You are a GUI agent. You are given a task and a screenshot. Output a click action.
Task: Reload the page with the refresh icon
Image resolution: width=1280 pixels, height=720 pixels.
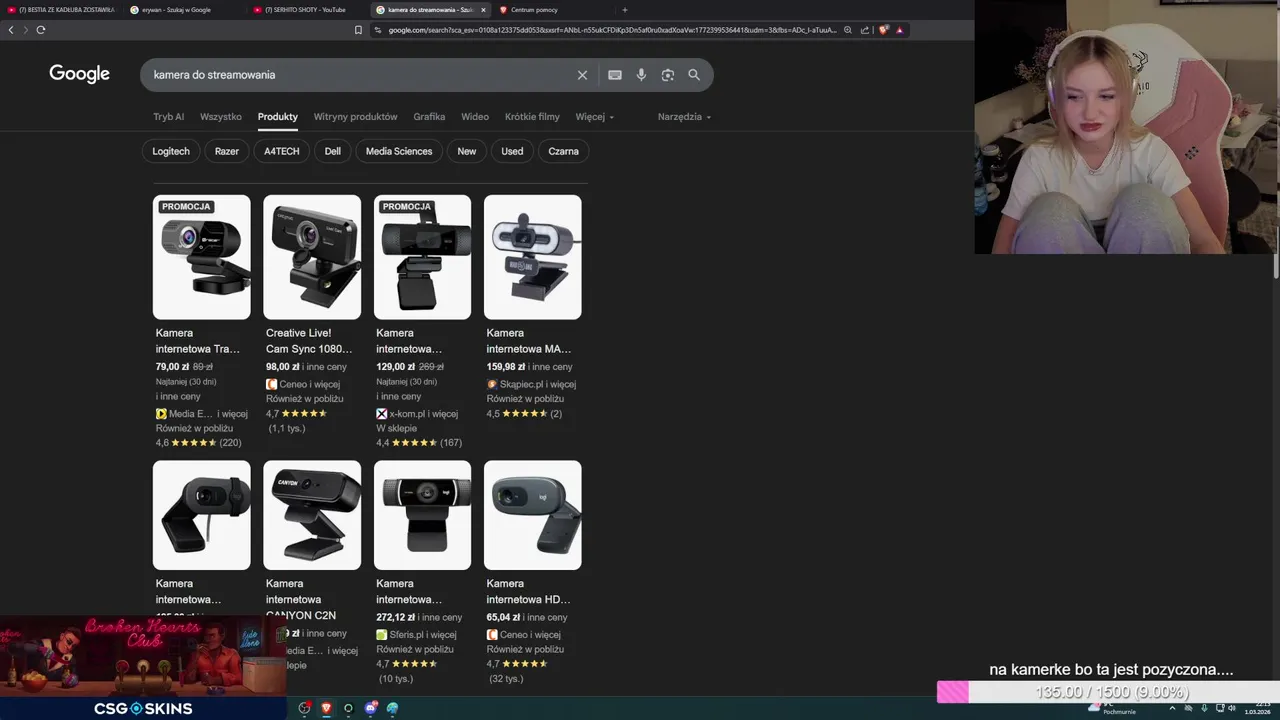tap(41, 30)
